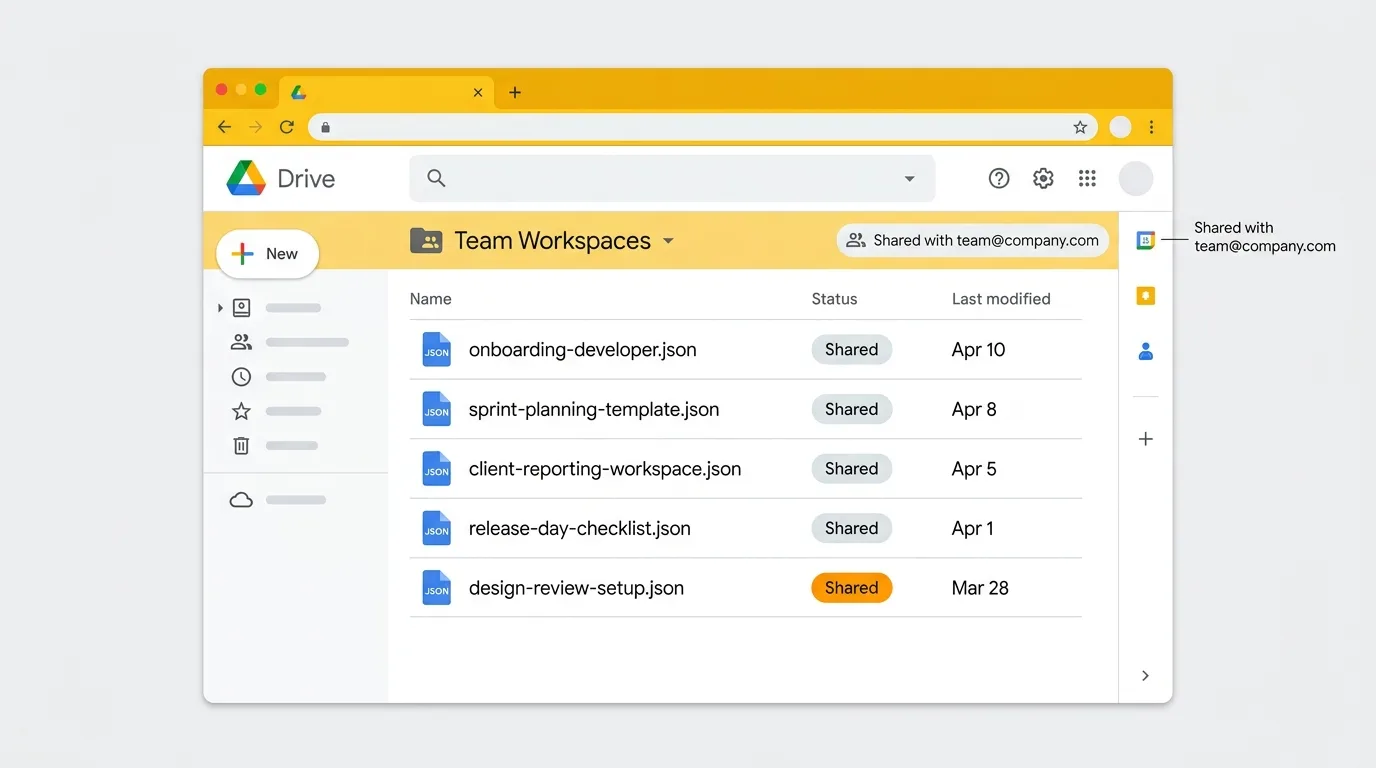The image size is (1376, 768).
Task: Open Starred files via the star icon
Action: pyautogui.click(x=240, y=411)
